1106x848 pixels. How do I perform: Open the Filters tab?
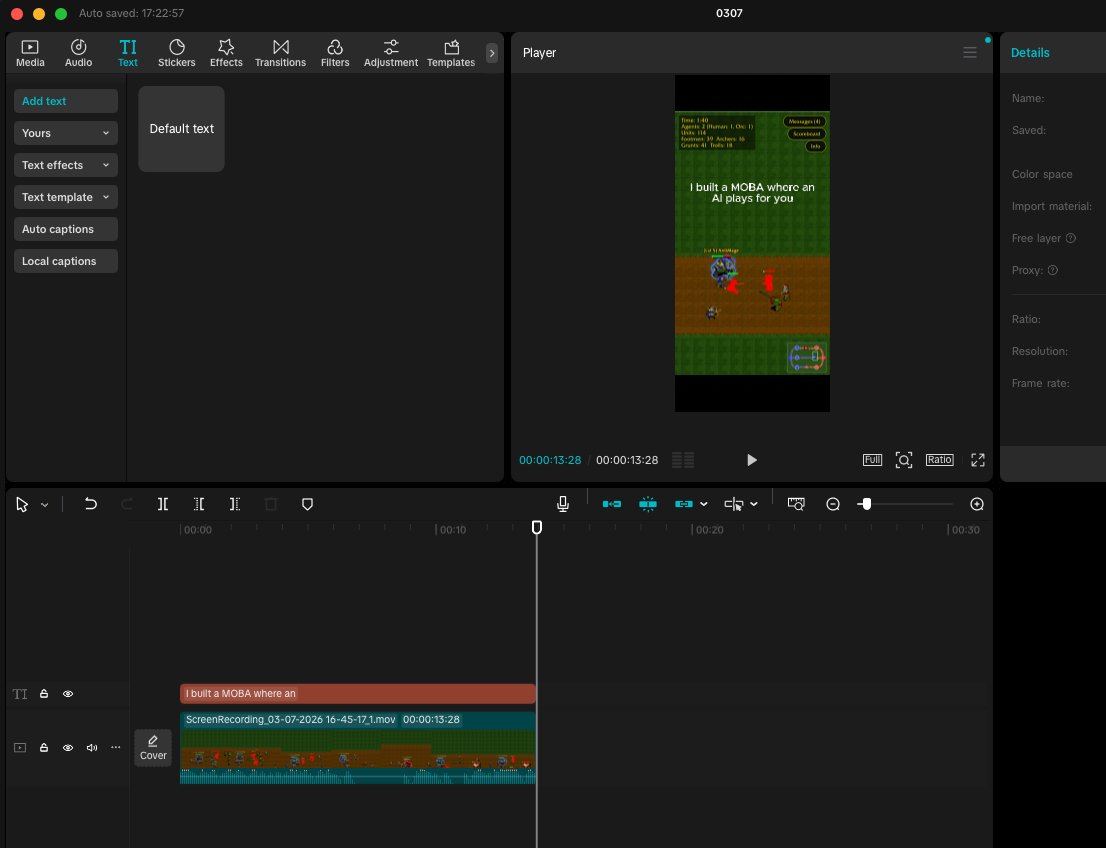(x=335, y=53)
